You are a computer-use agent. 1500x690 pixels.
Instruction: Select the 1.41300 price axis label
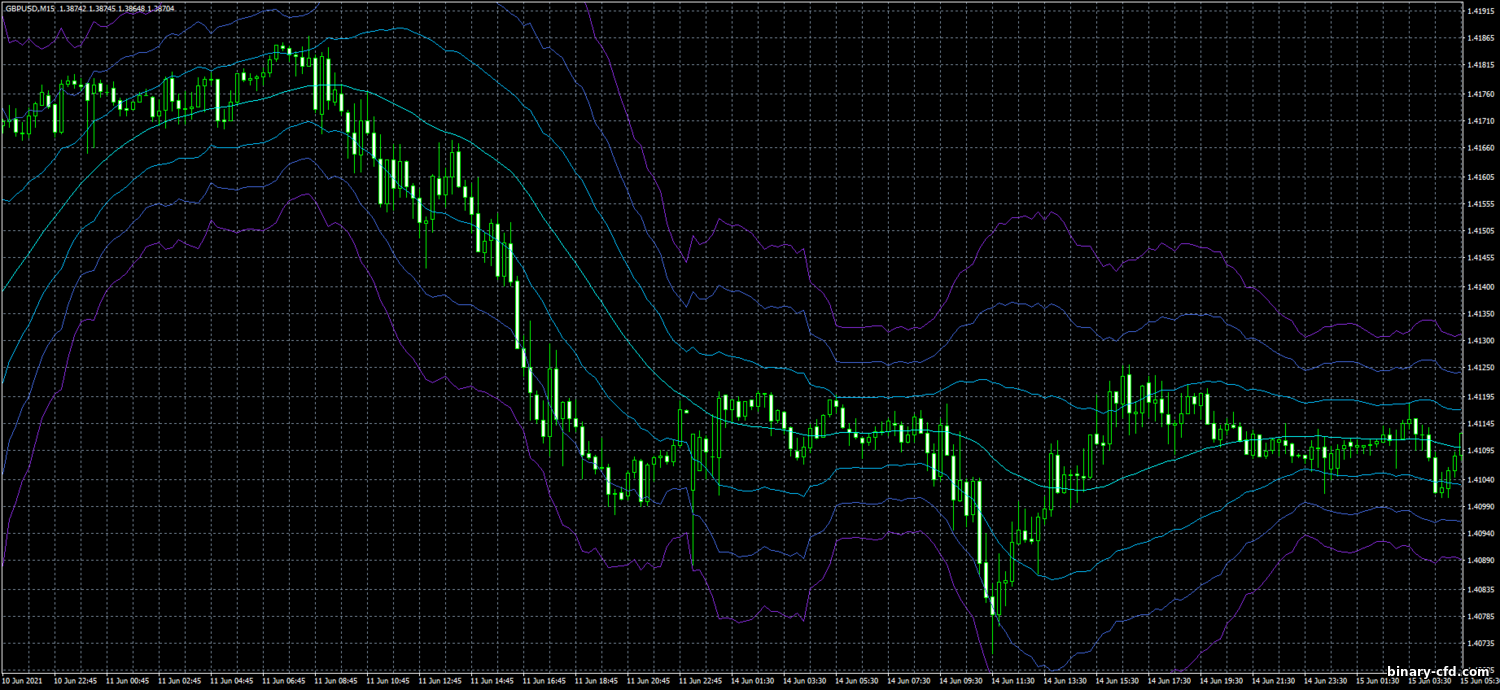point(1481,341)
